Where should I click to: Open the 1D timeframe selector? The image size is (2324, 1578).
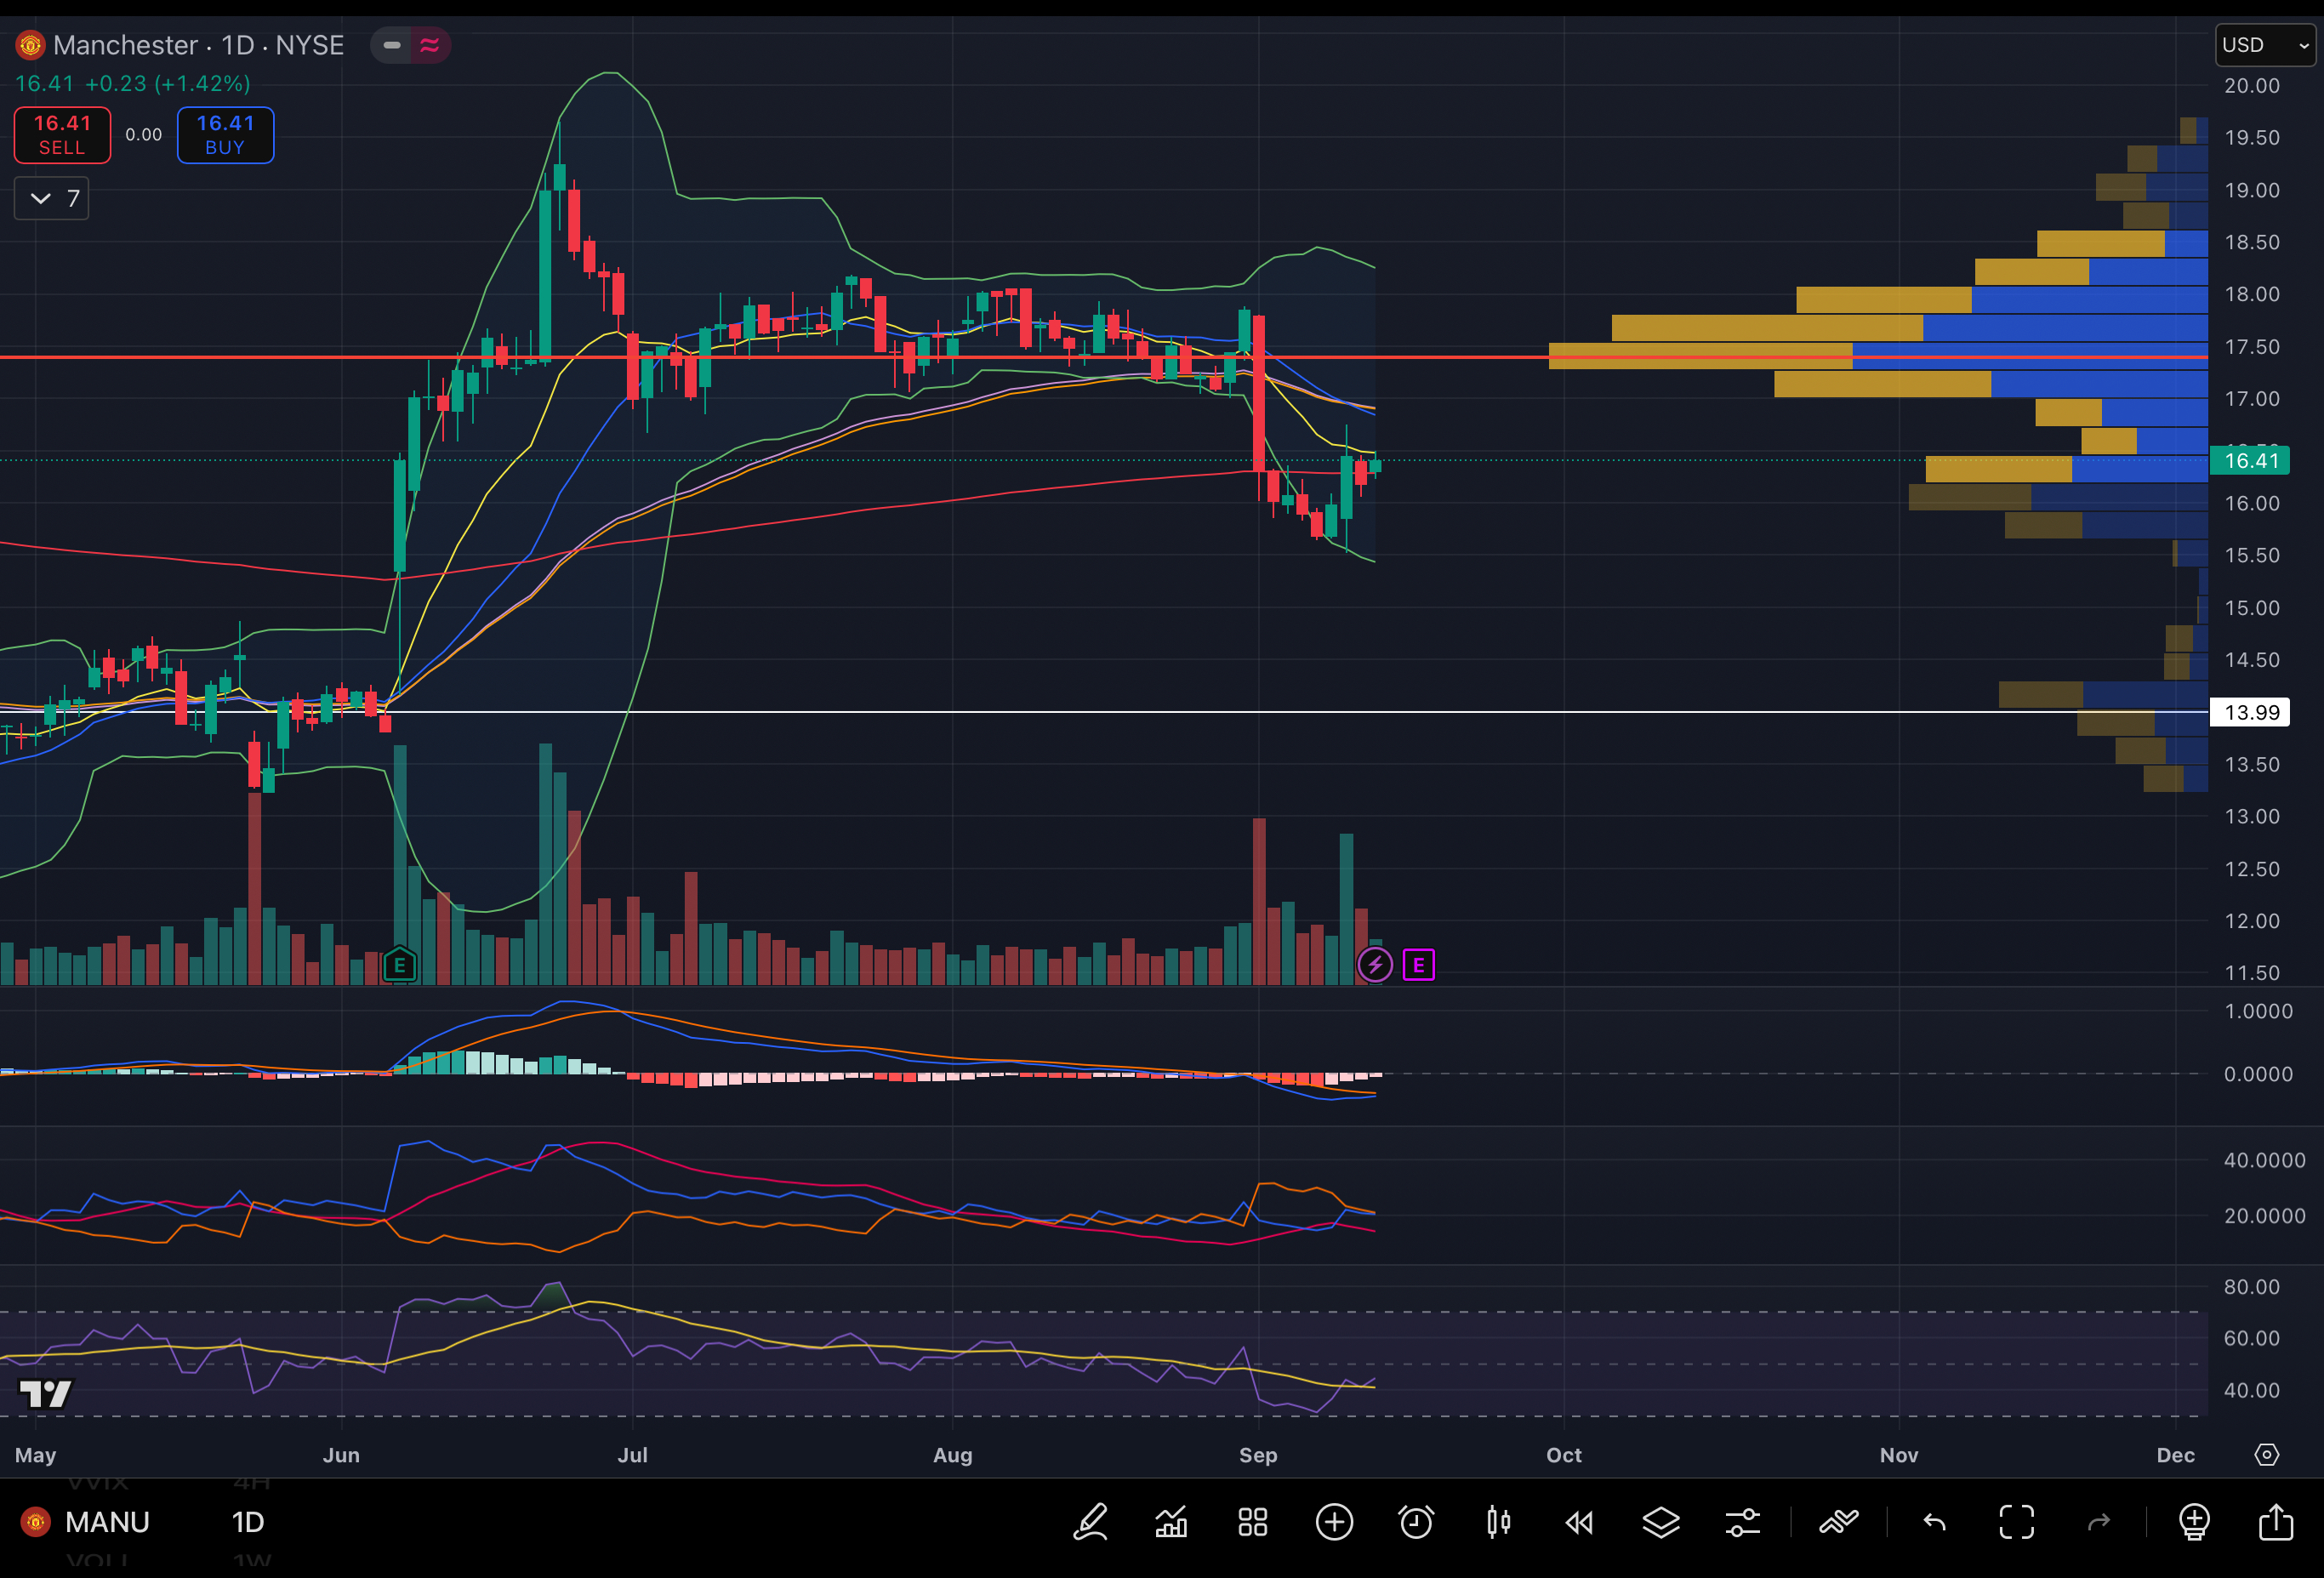(248, 1522)
